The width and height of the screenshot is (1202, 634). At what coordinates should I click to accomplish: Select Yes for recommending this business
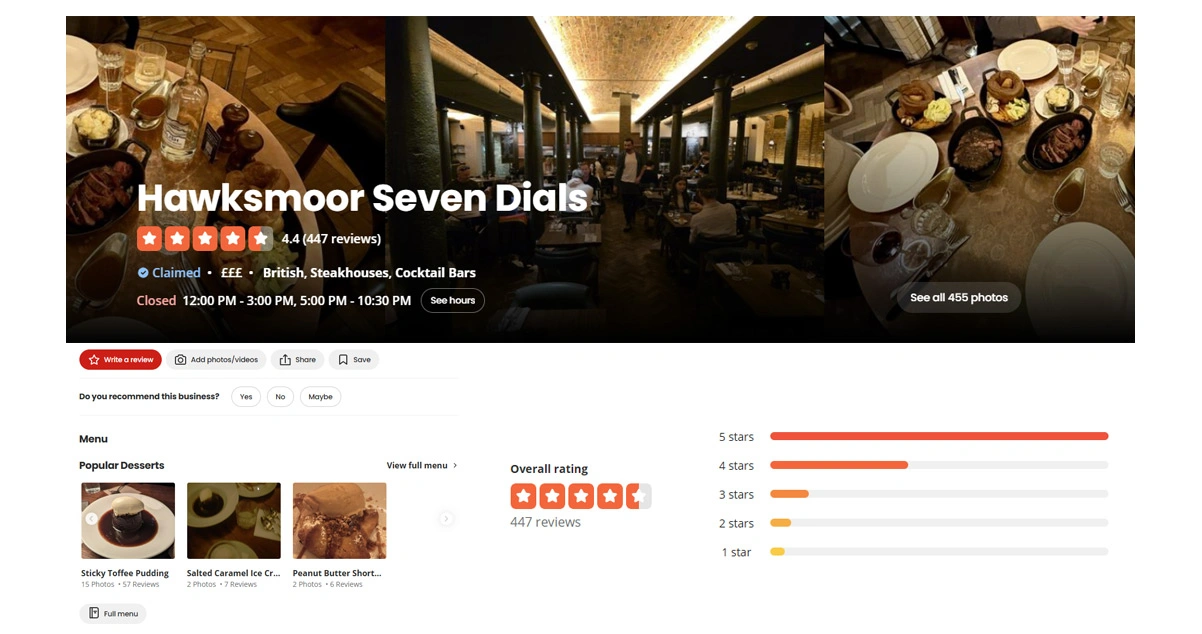[x=246, y=397]
